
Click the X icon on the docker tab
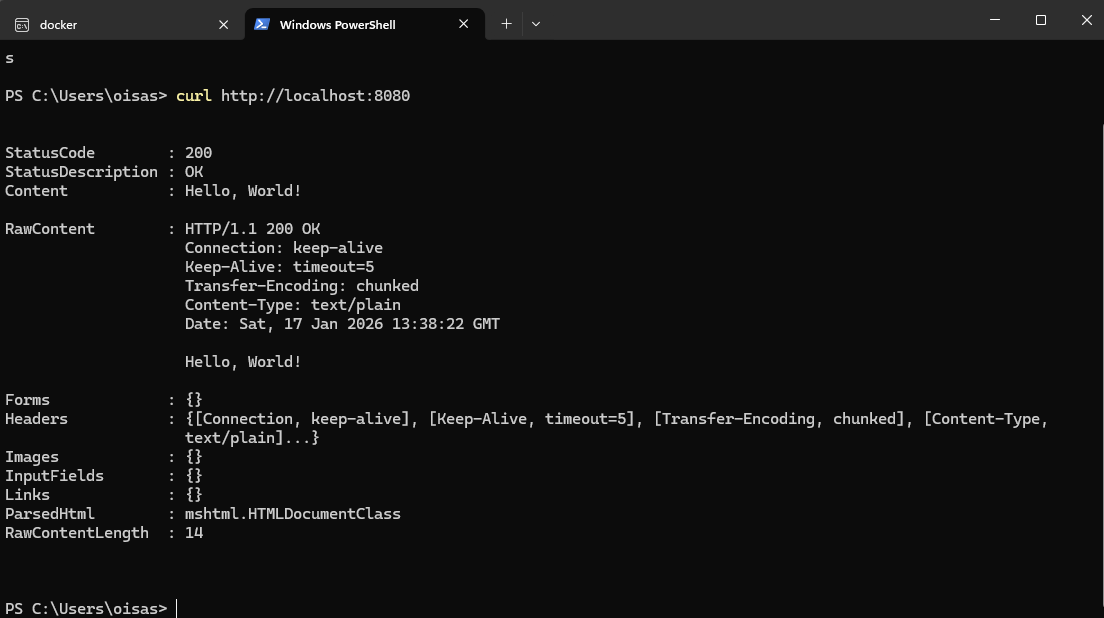pos(223,24)
